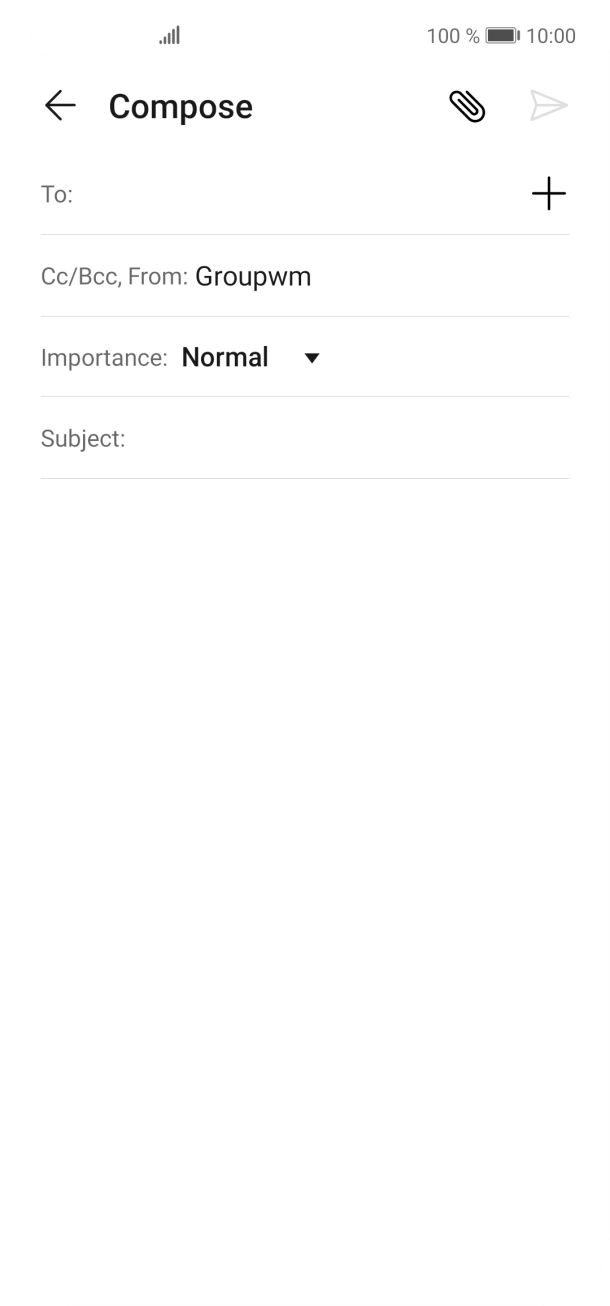Viewport: 610px width, 1306px height.
Task: Add a recipient using the plus icon
Action: 549,194
